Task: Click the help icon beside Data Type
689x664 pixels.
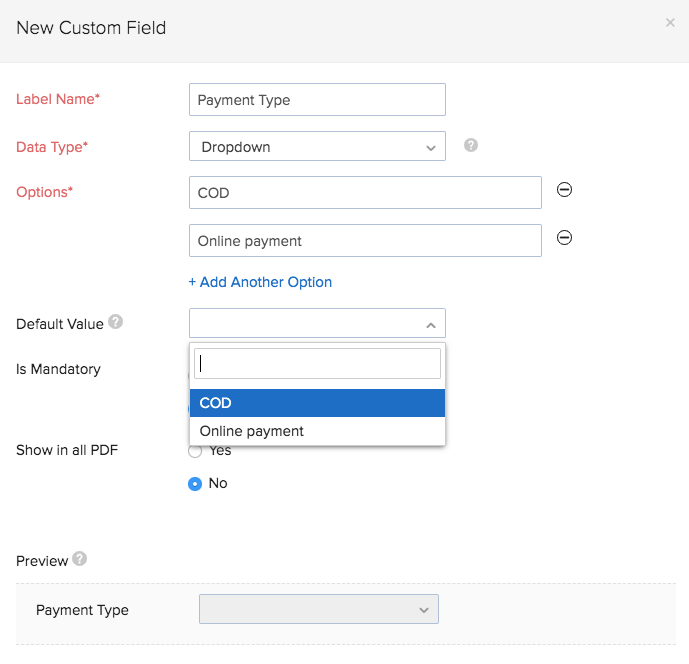Action: coord(471,145)
